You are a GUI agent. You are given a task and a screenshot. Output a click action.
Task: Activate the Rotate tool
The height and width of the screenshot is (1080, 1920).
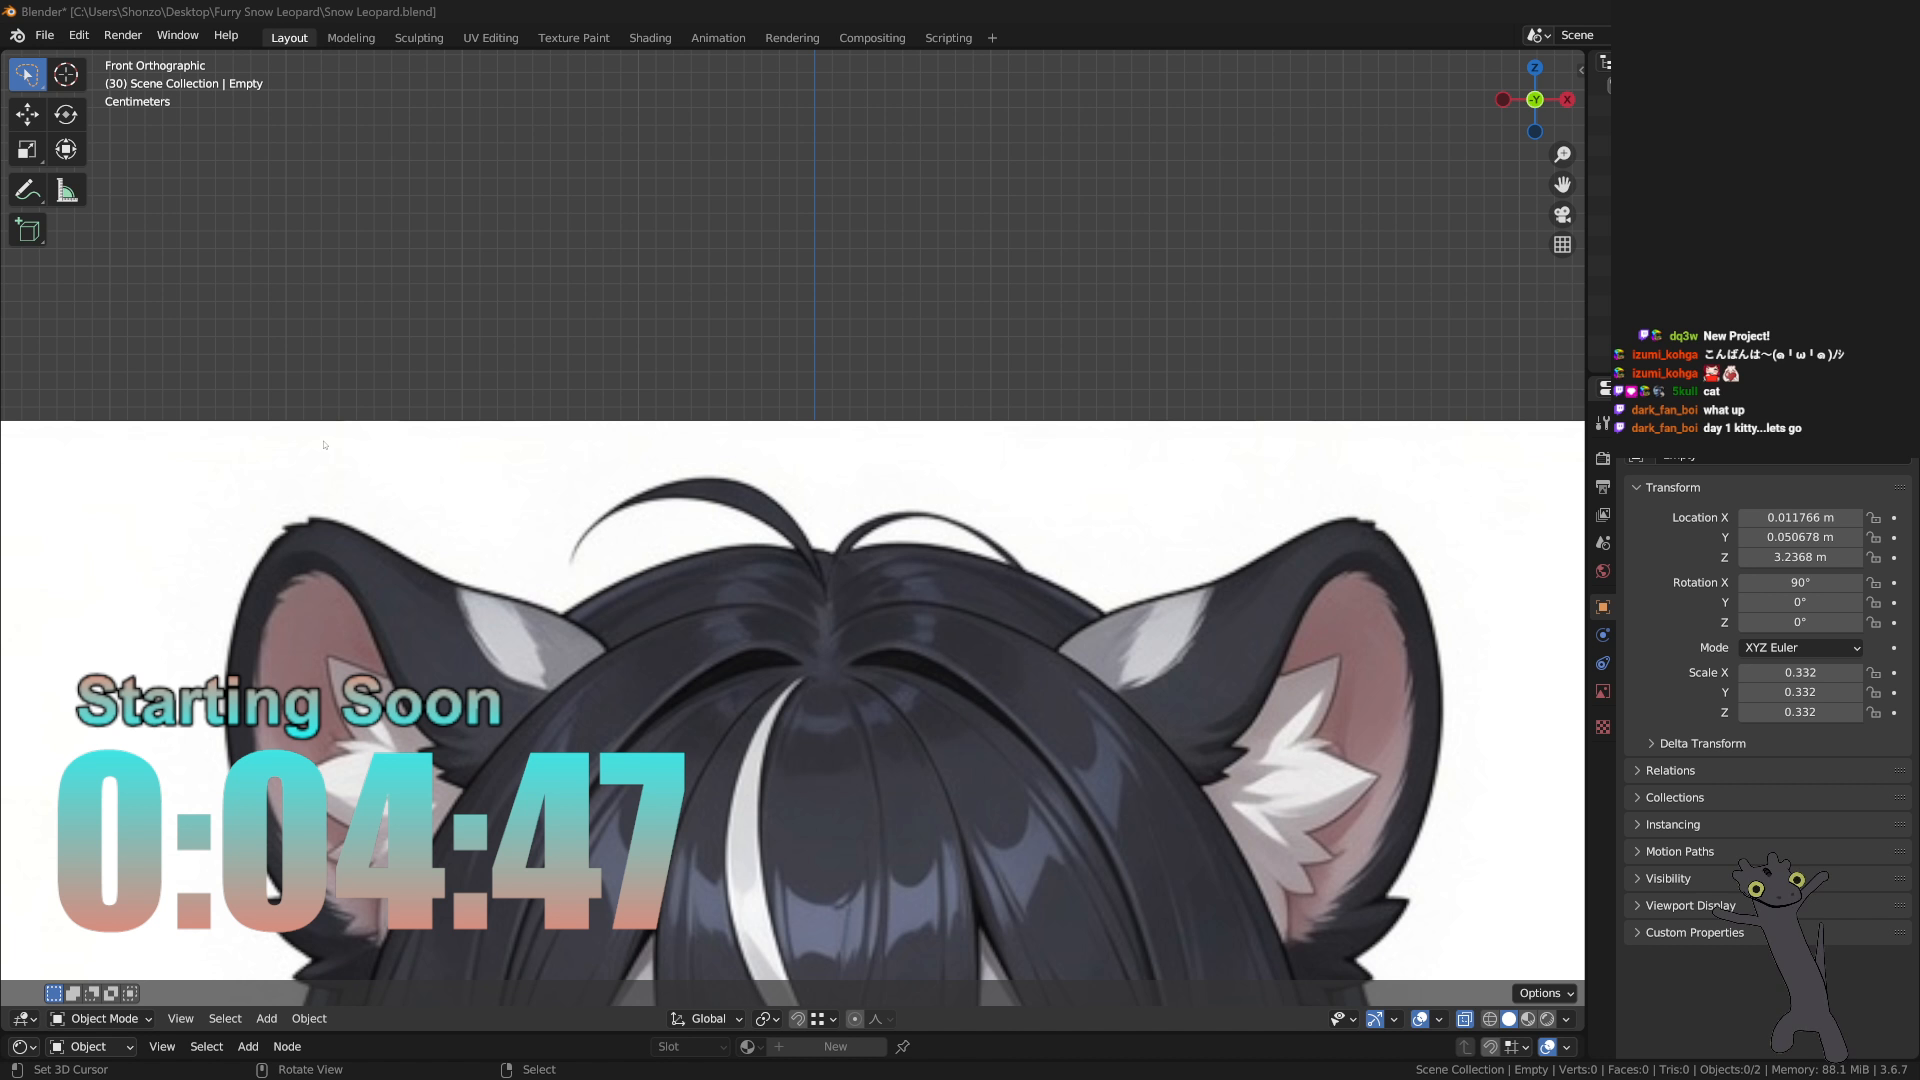click(66, 114)
